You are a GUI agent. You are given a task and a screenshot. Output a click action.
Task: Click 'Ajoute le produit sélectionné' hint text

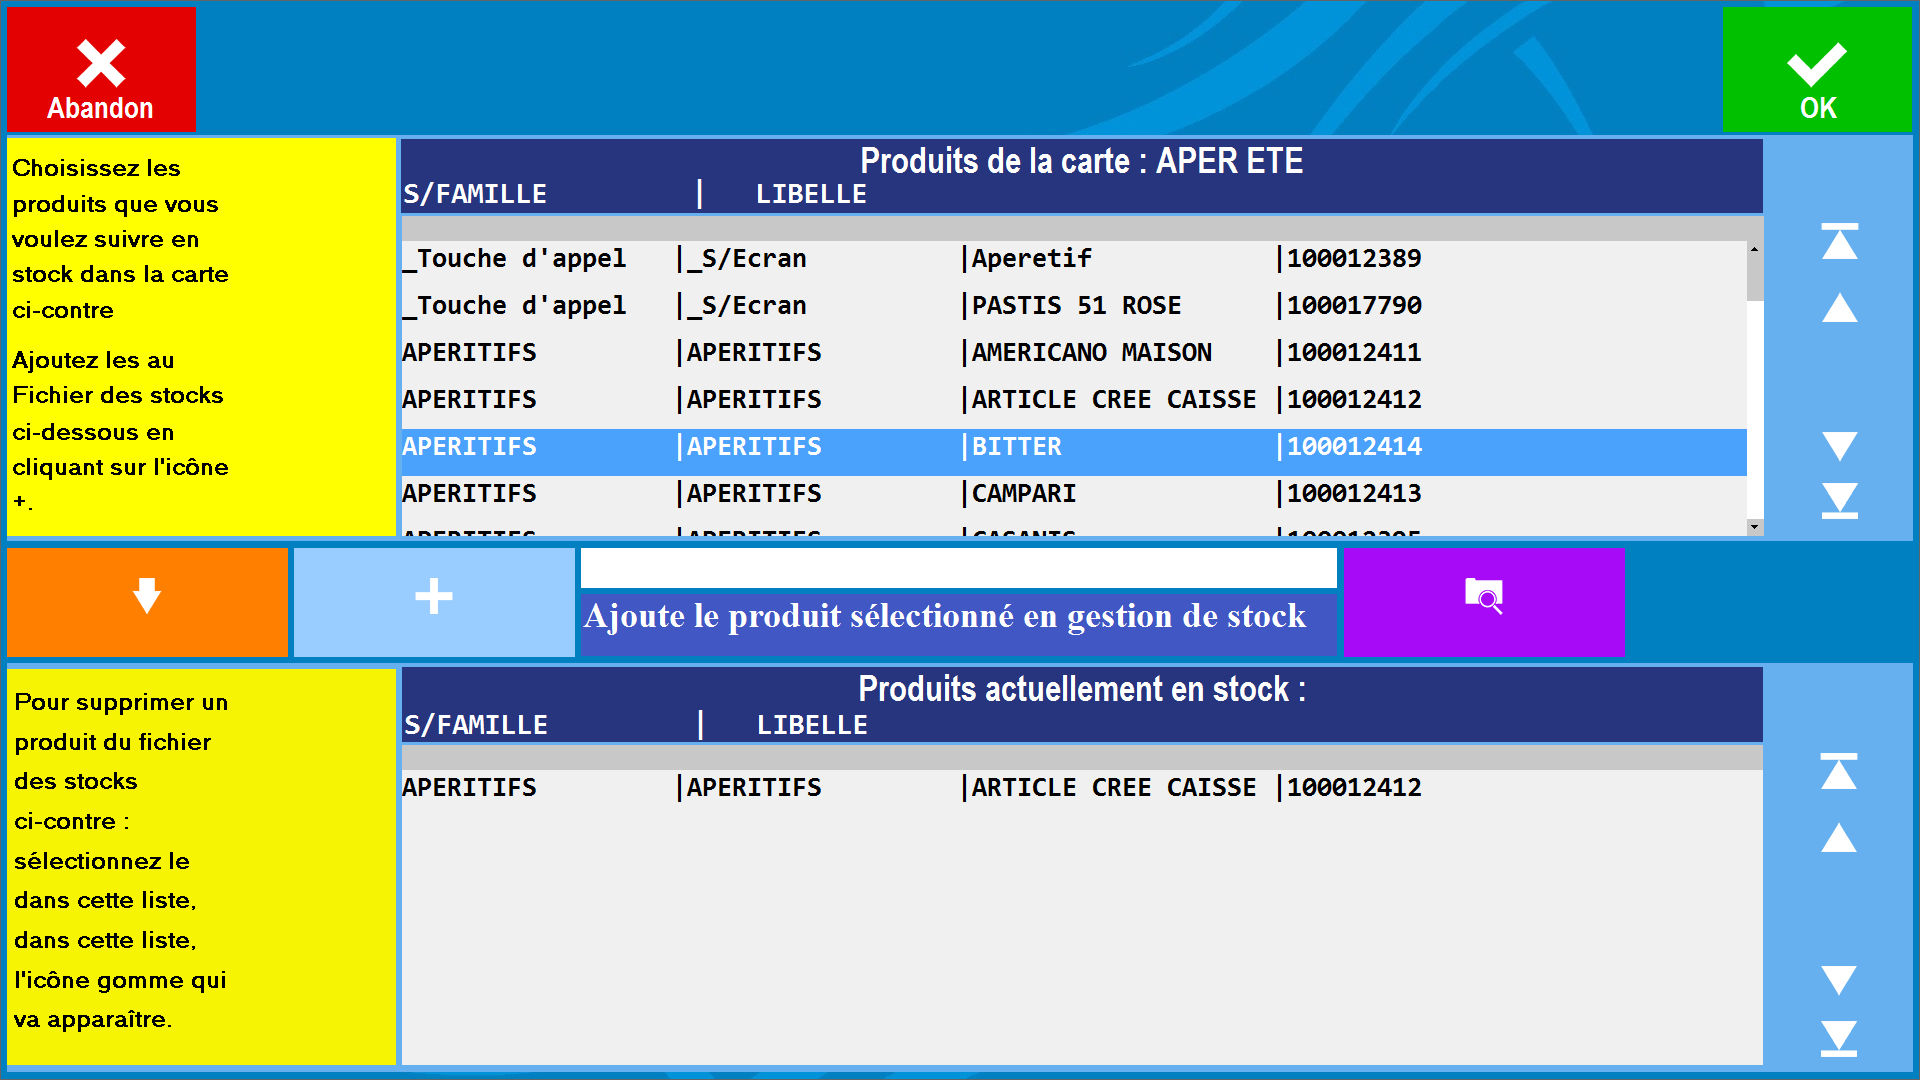[945, 617]
